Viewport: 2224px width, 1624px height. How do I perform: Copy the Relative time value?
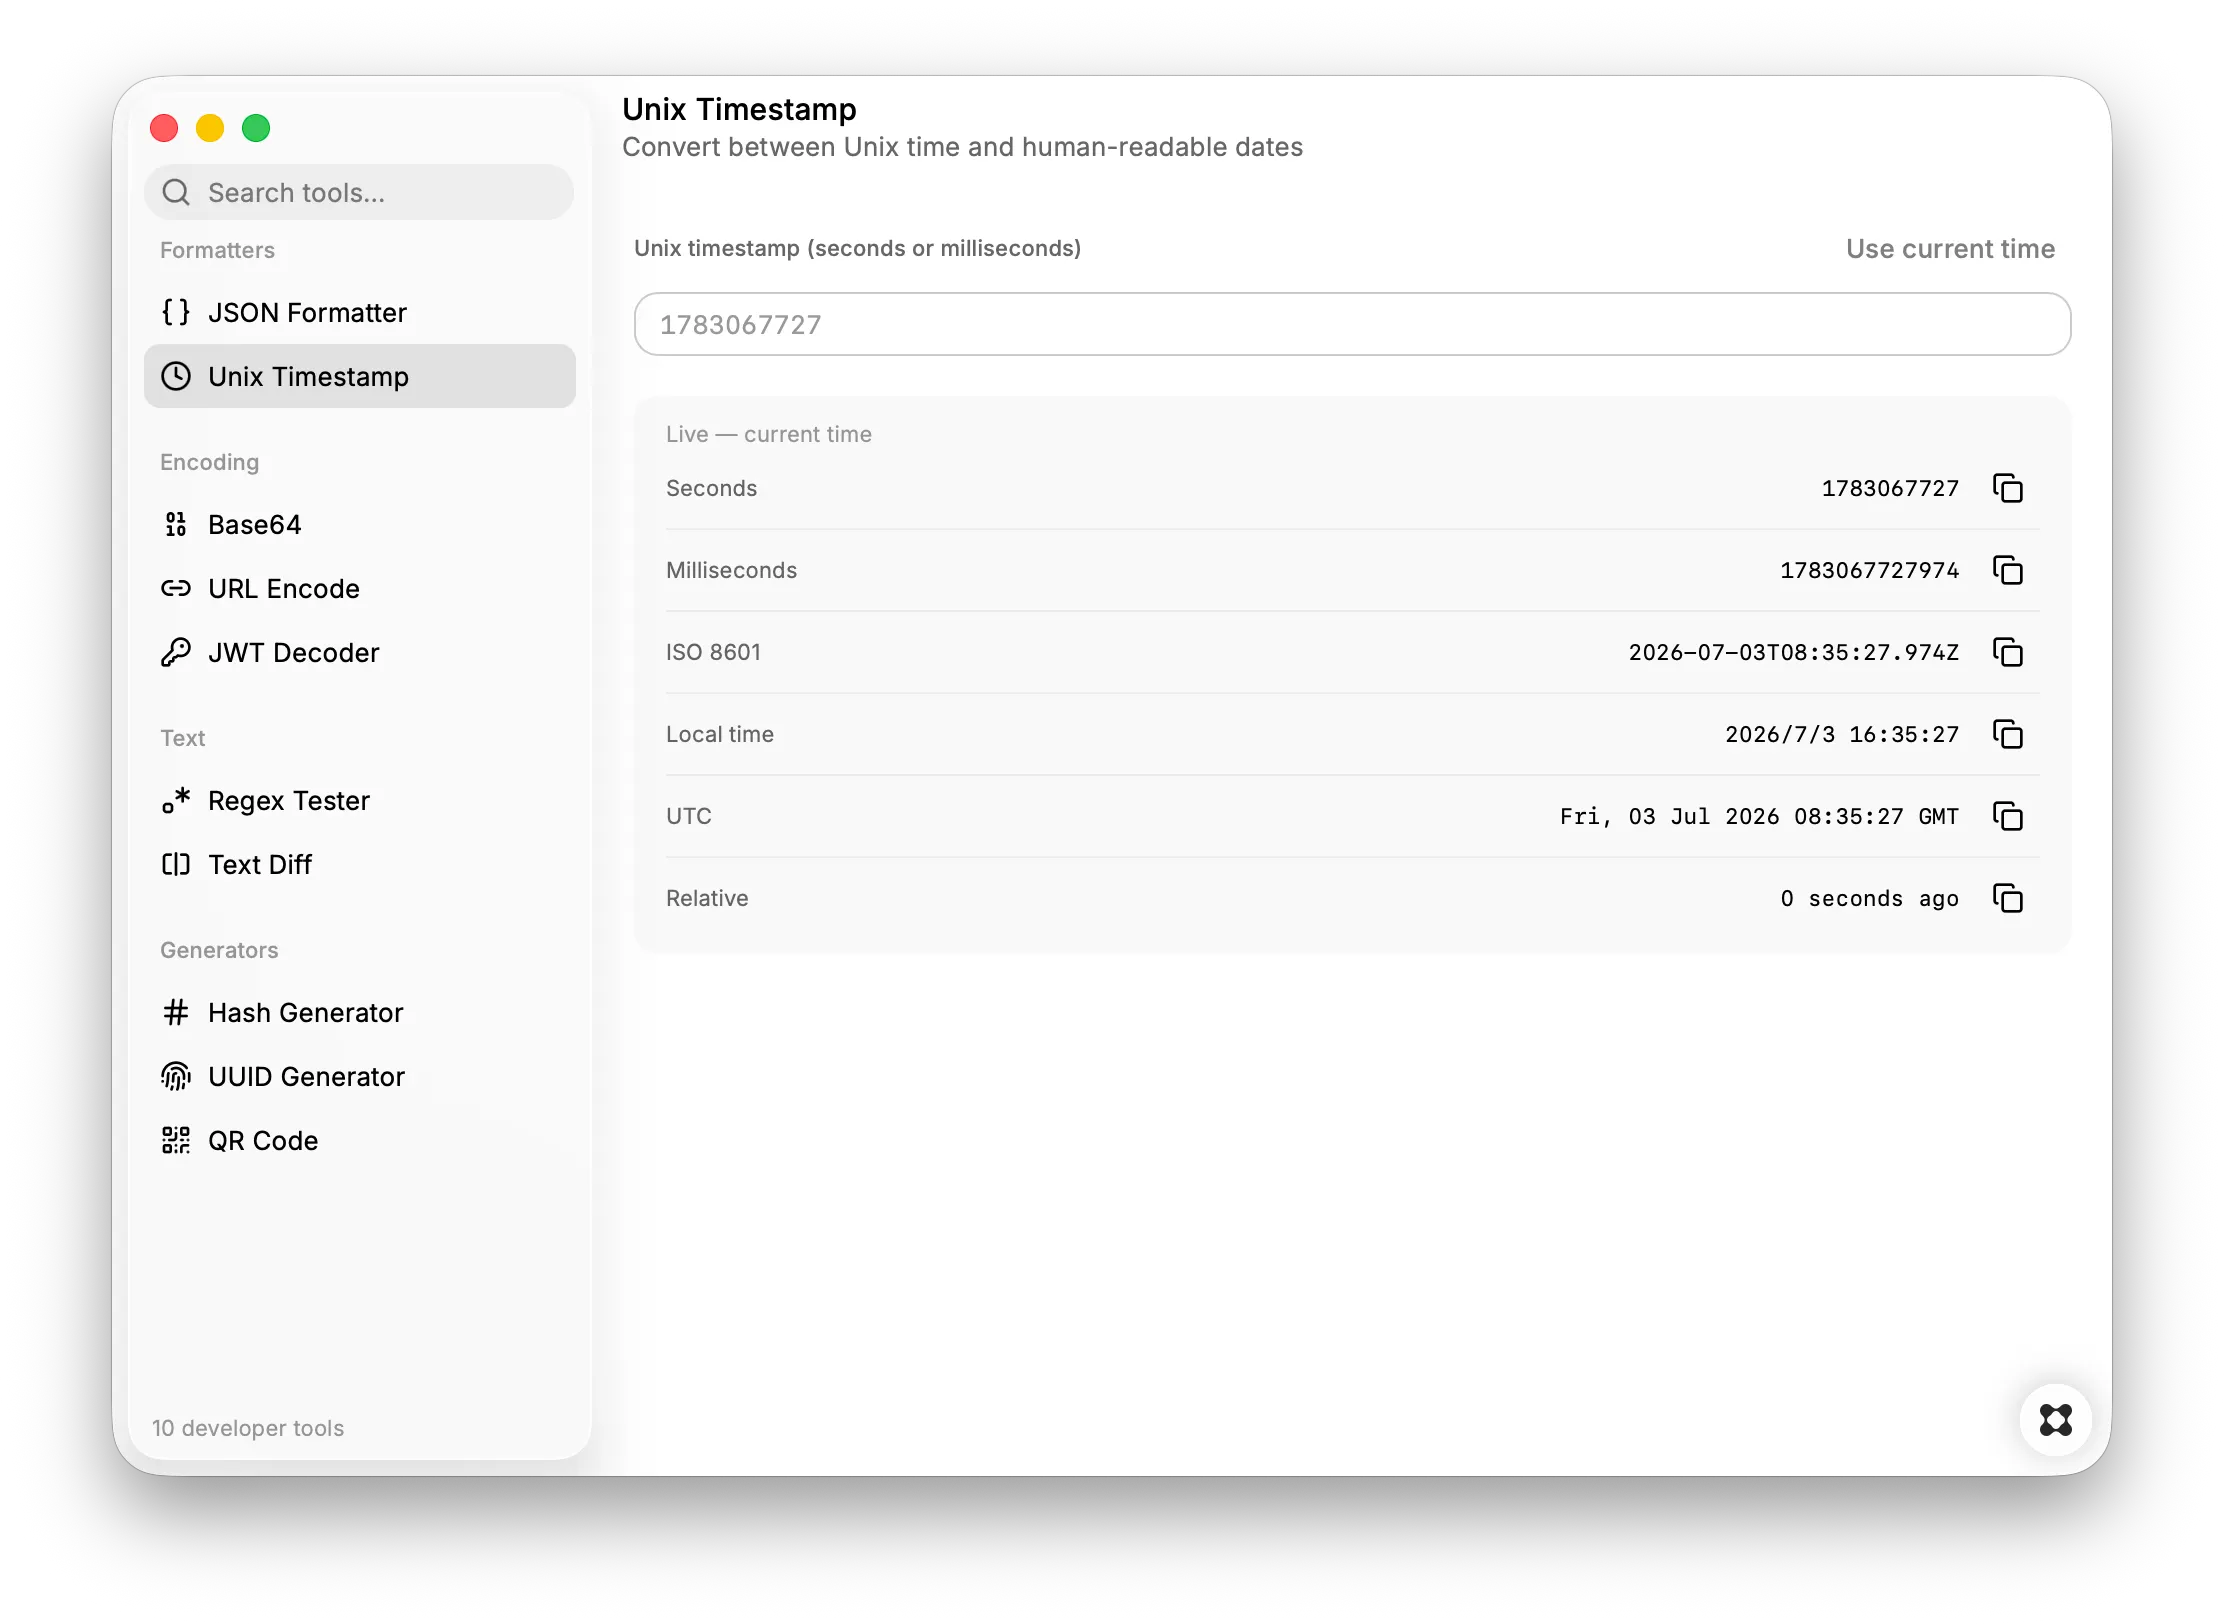pos(2007,898)
